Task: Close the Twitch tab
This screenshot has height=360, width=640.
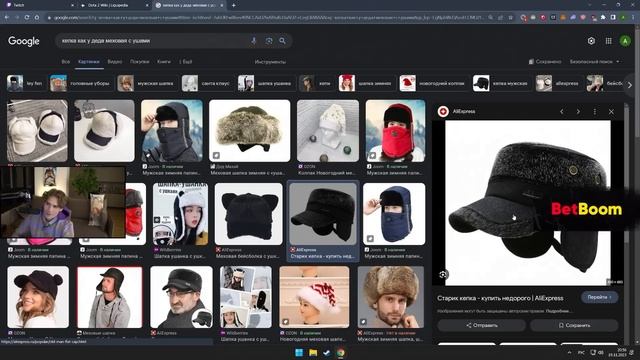Action: [x=73, y=5]
